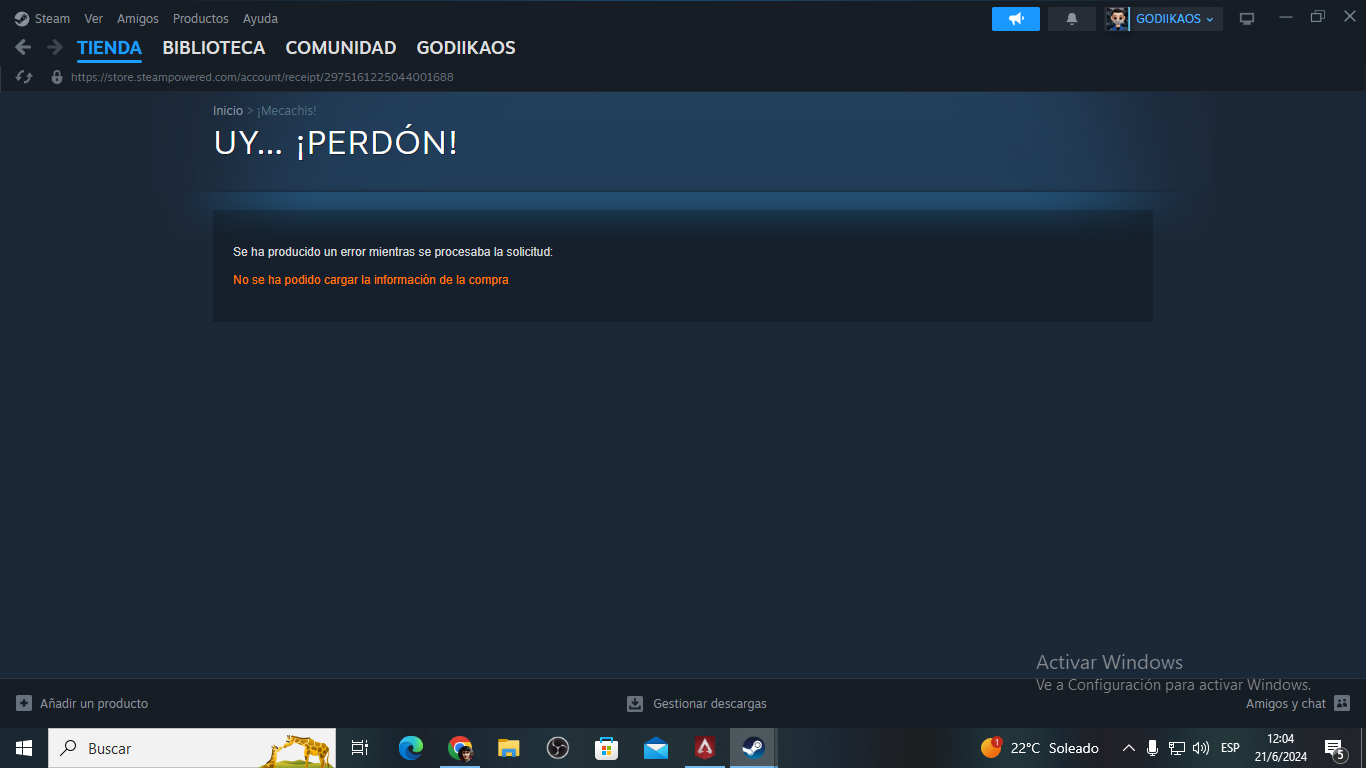Go to the COMUNIDAD tab
This screenshot has height=768, width=1366.
click(340, 47)
